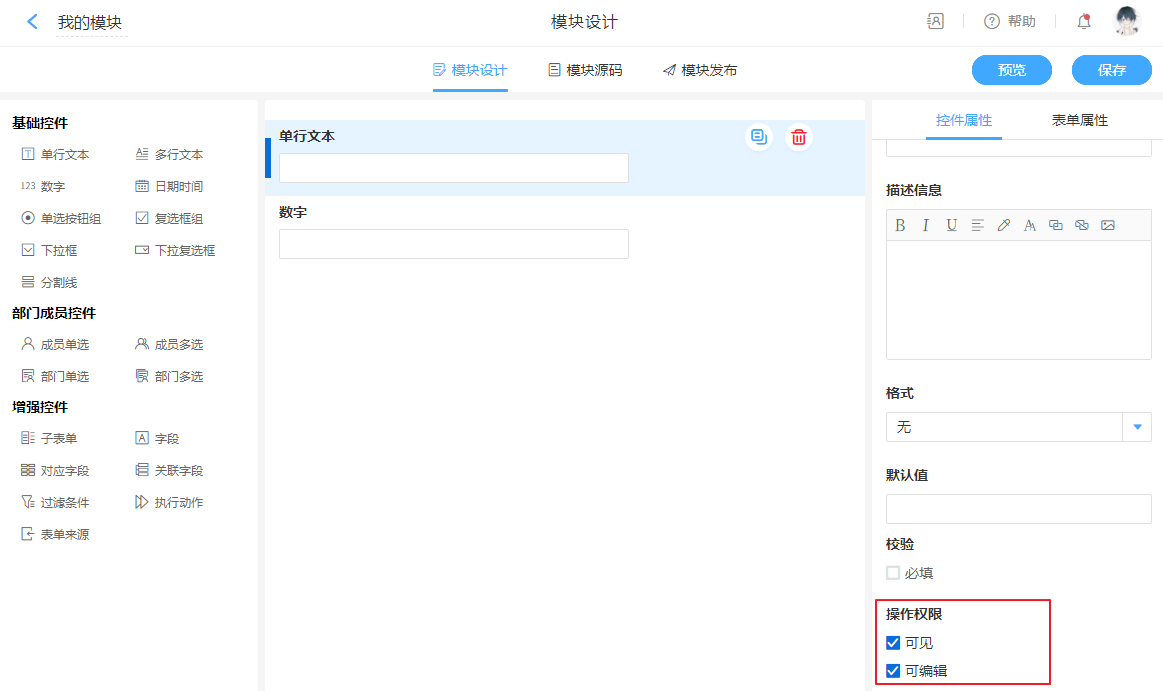Viewport: 1163px width, 691px height.
Task: Click the 默认值 input field
Action: pos(1018,509)
